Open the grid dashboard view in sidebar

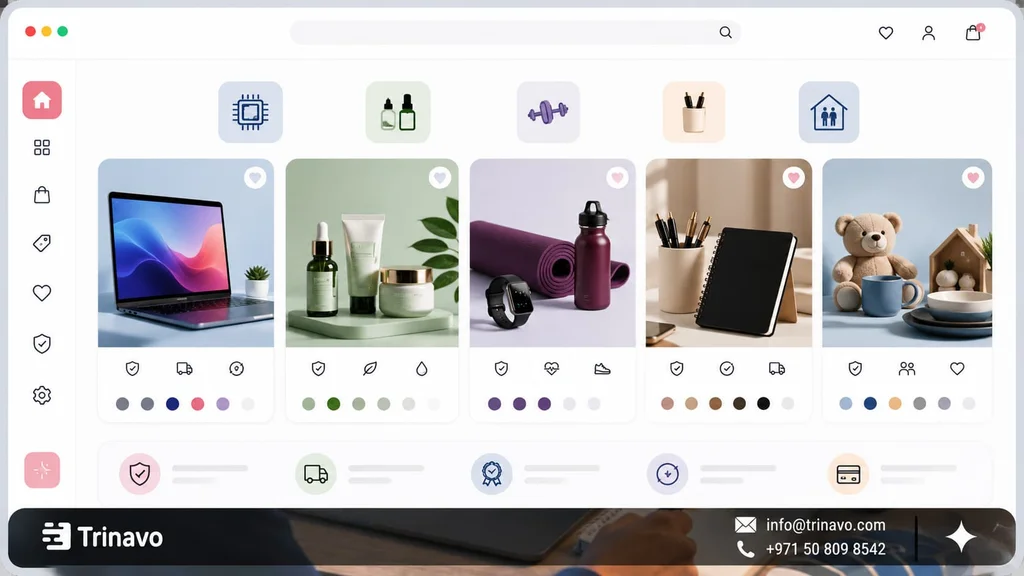42,148
